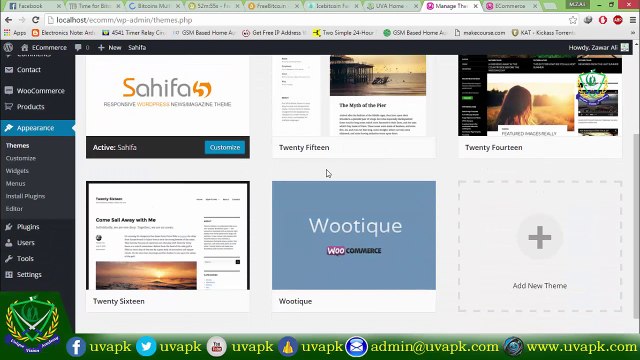Image resolution: width=640 pixels, height=360 pixels.
Task: Close the Manage Themes browser tab
Action: tap(476, 6)
